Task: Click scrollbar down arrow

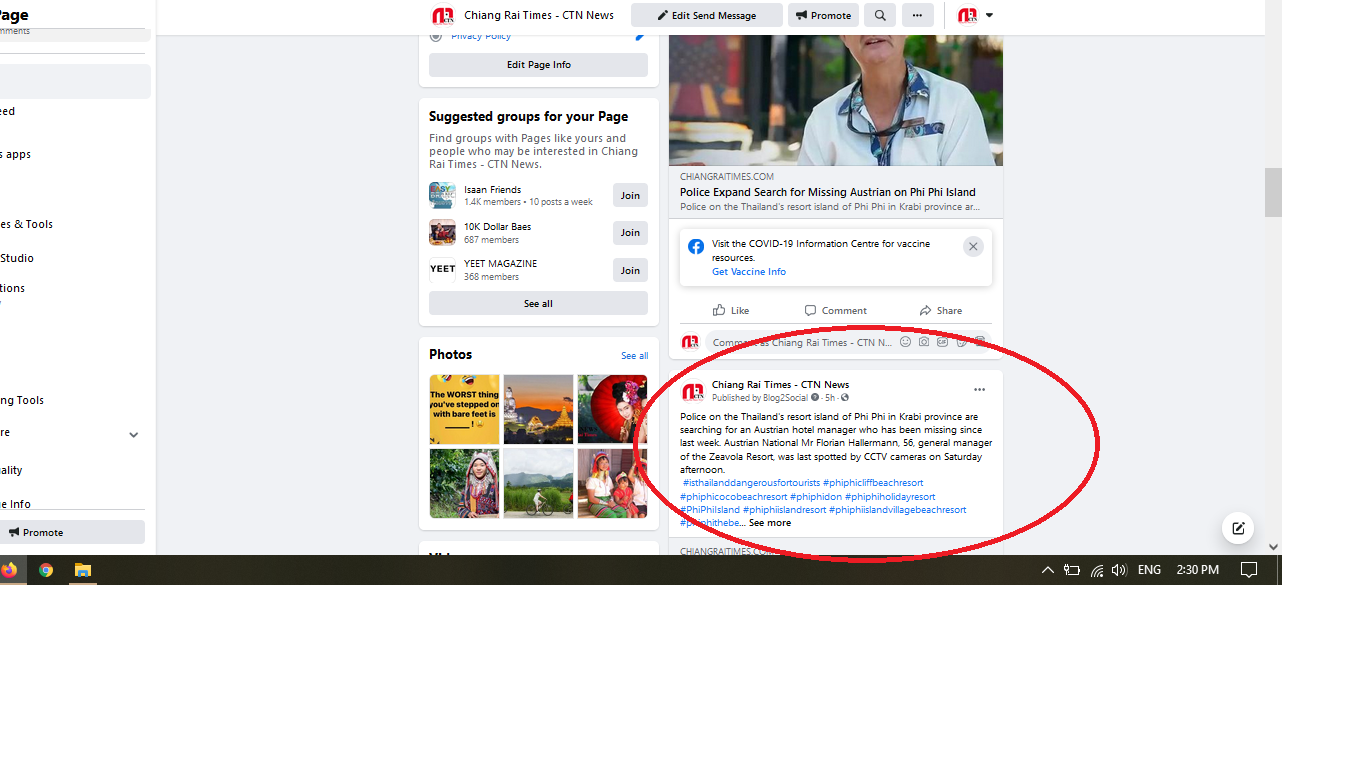Action: tap(1273, 547)
